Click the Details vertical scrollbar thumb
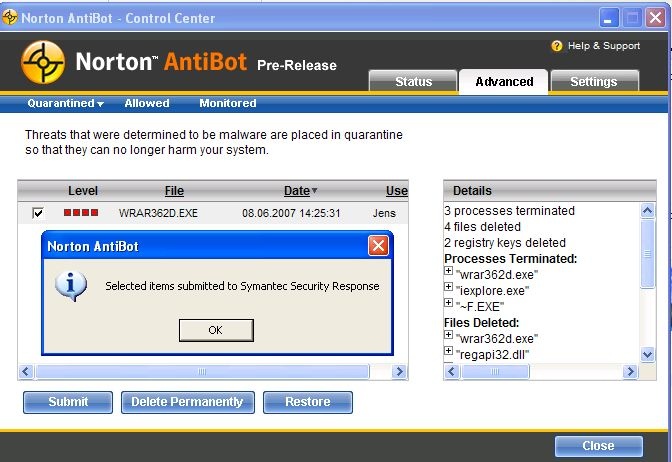Viewport: 672px width, 462px height. (x=648, y=254)
